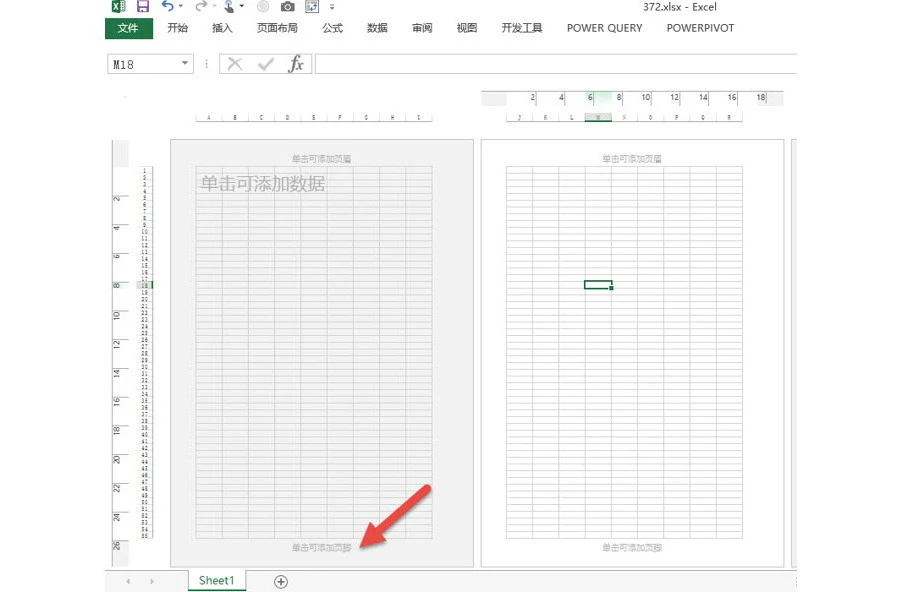Click the formula bar resize dots handle
The width and height of the screenshot is (900, 592).
point(207,64)
